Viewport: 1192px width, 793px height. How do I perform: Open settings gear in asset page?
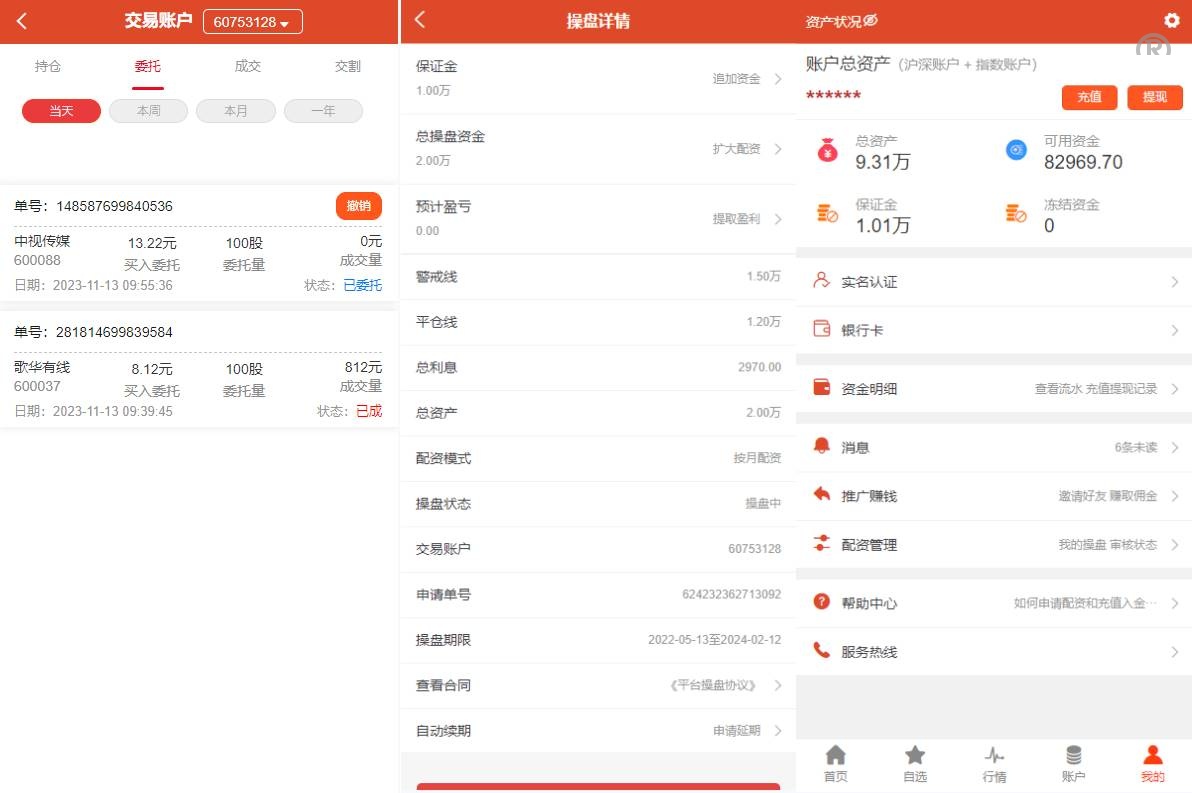click(1172, 21)
